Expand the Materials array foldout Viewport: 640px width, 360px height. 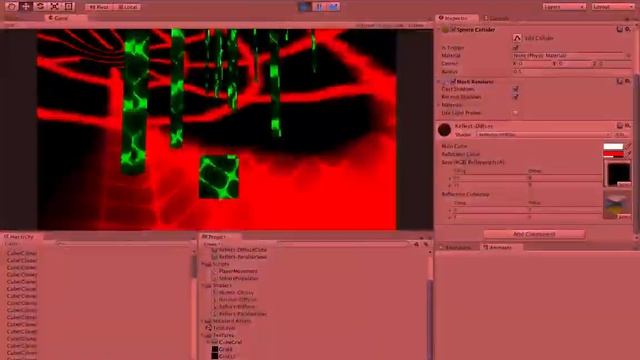click(x=439, y=105)
